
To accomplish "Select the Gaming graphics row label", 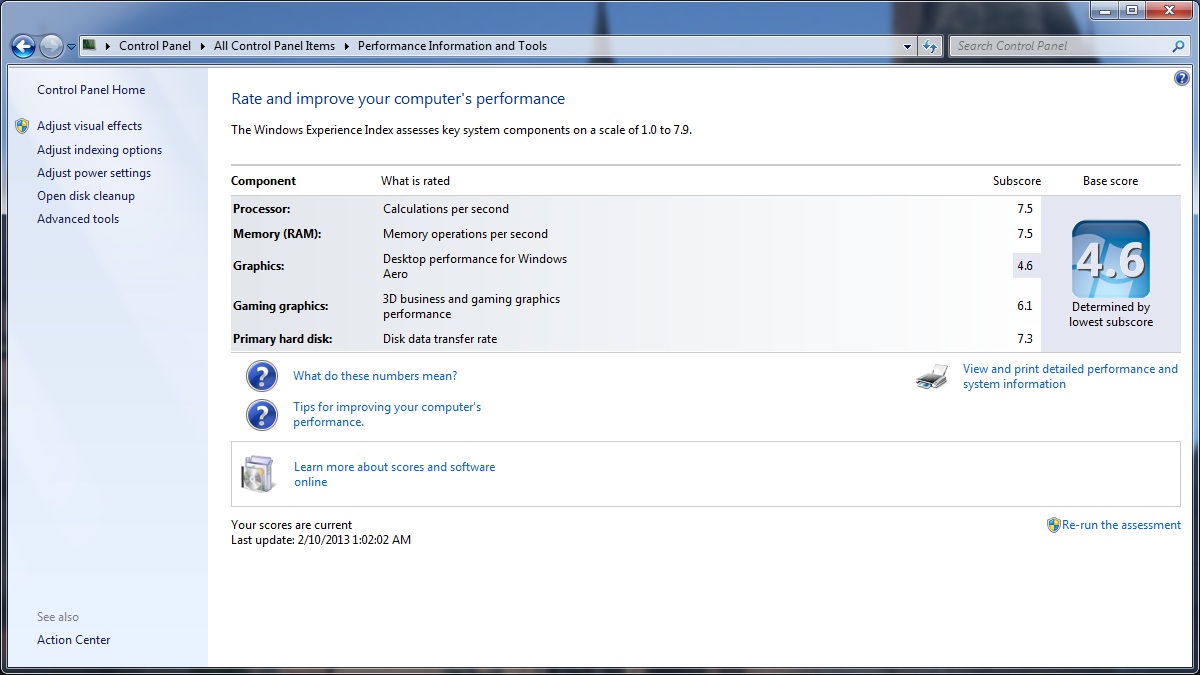I will 280,306.
